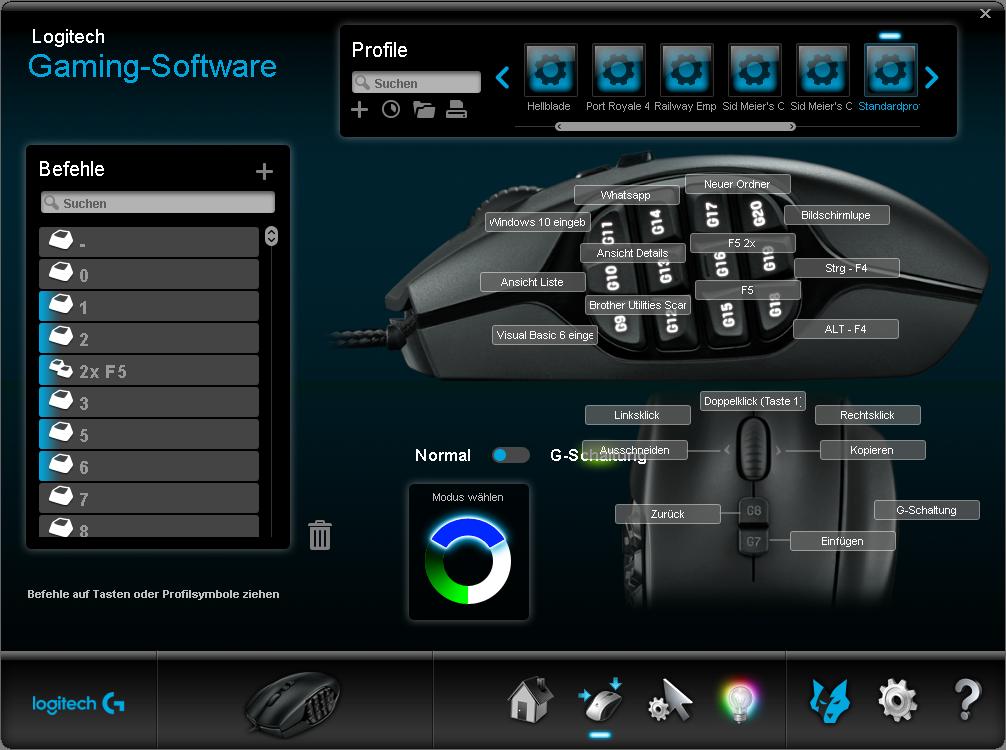Open the ARX Control wolf icon

click(x=830, y=701)
